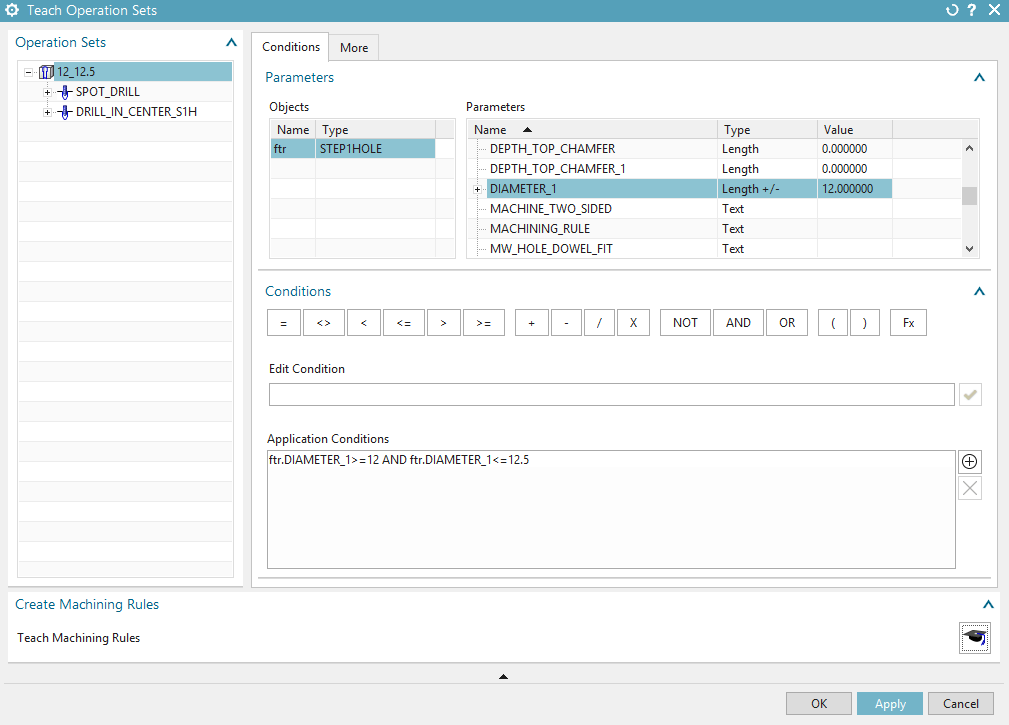Insert the Fx function operator
This screenshot has height=725, width=1009.
coord(908,323)
